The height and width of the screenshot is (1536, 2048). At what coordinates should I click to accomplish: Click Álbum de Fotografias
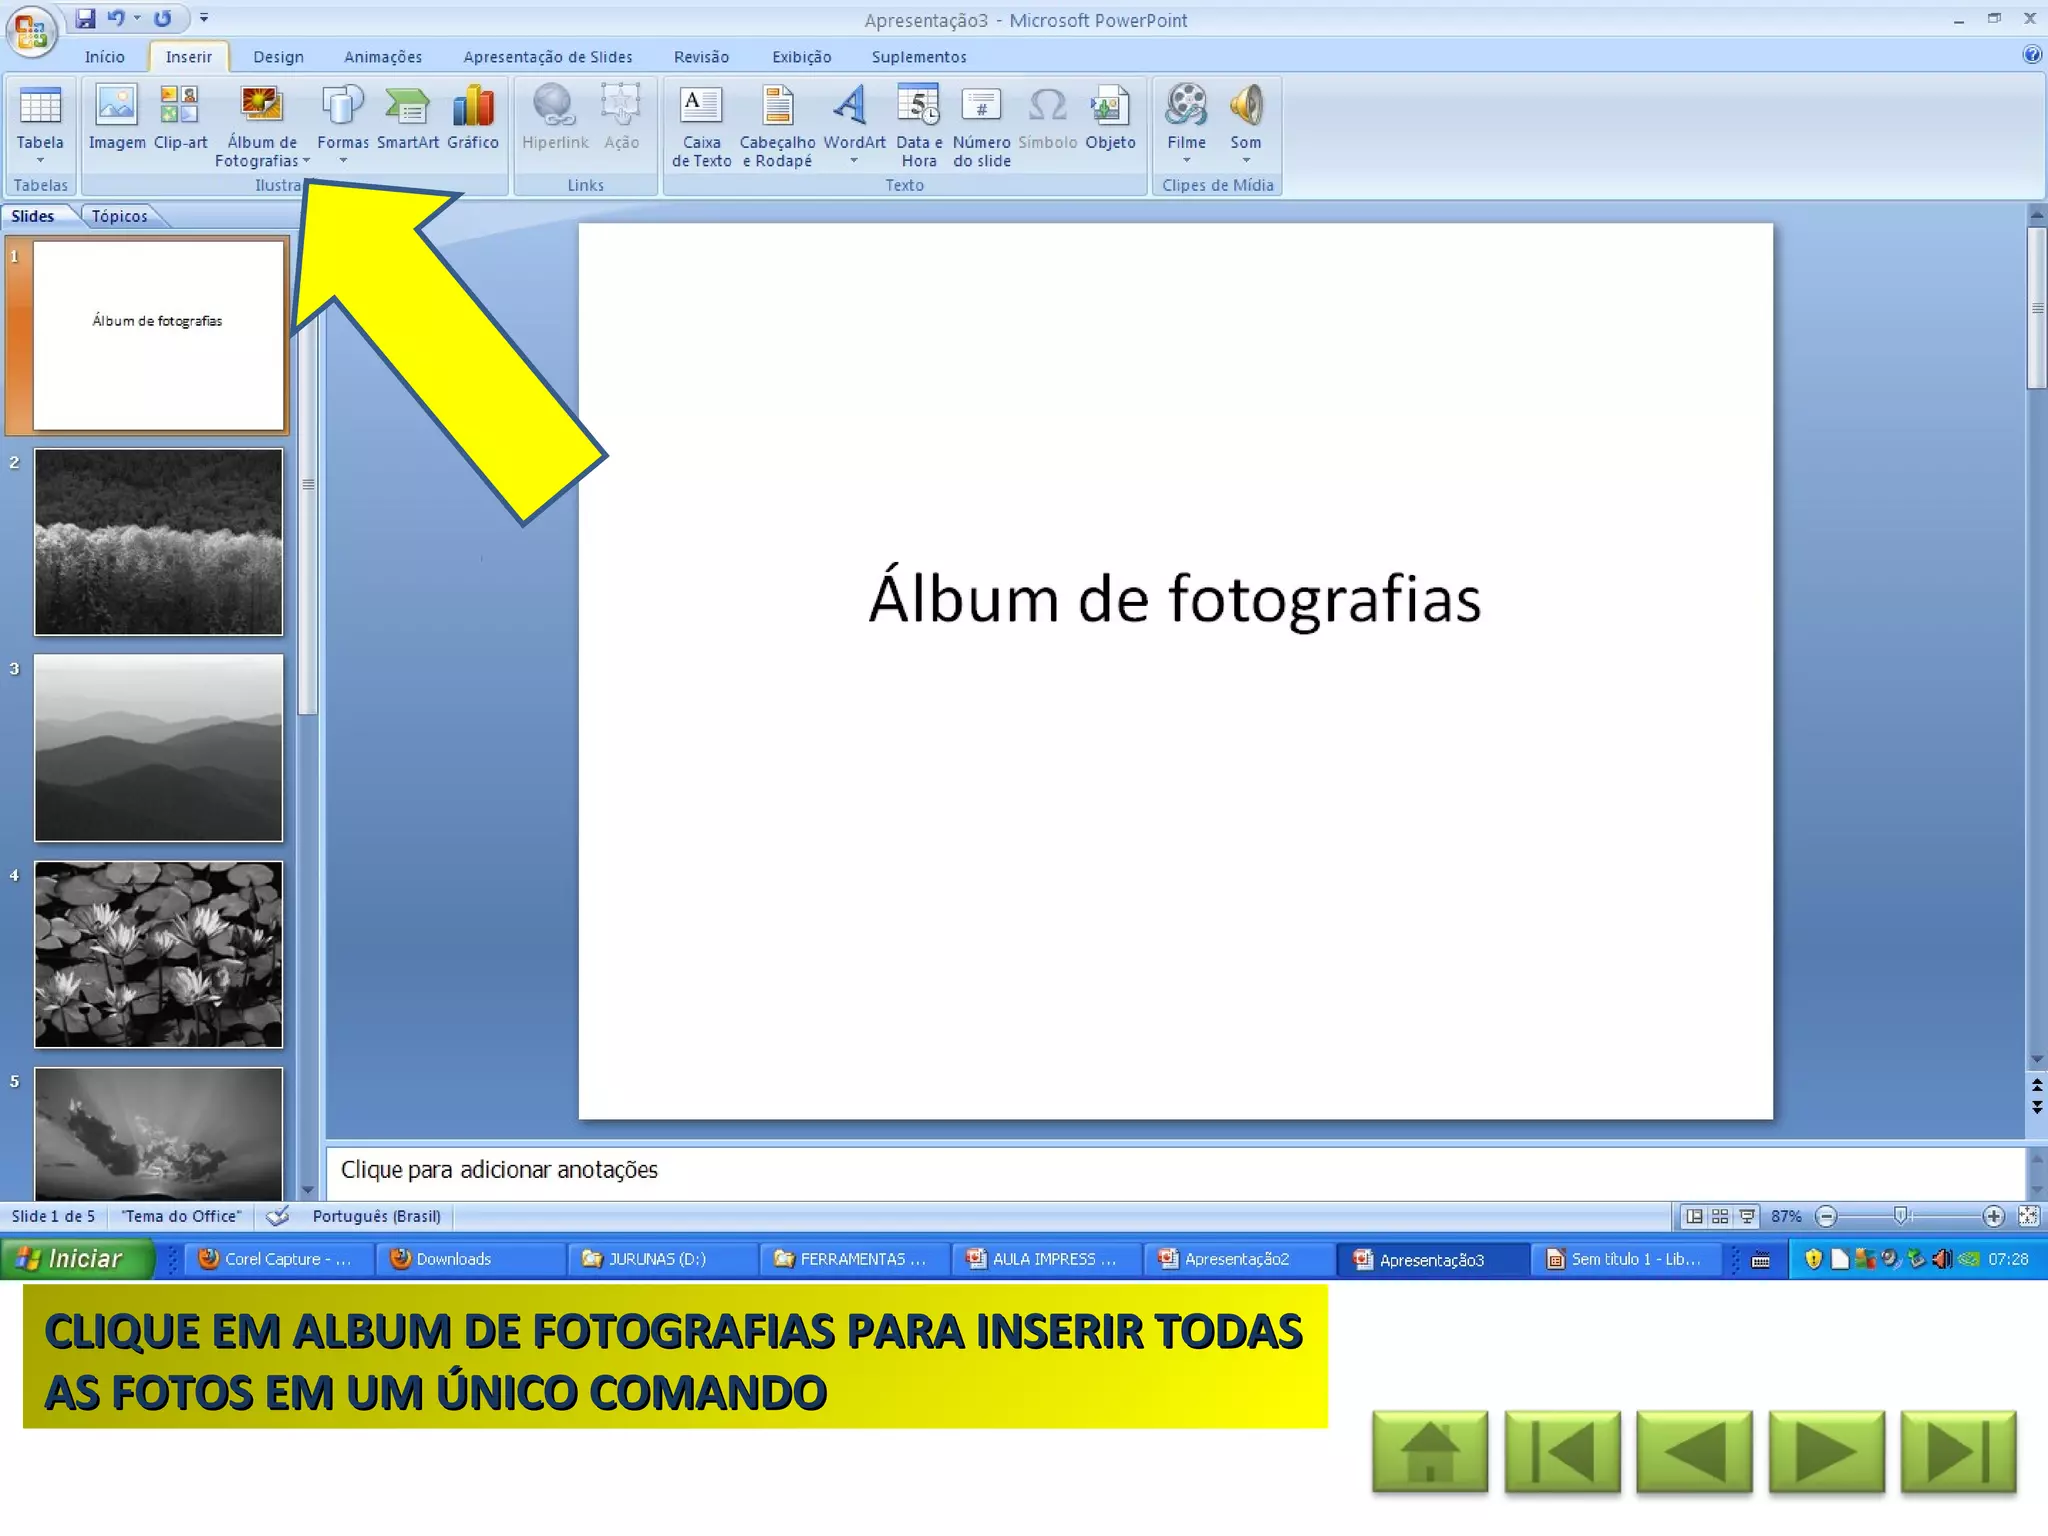pos(261,125)
